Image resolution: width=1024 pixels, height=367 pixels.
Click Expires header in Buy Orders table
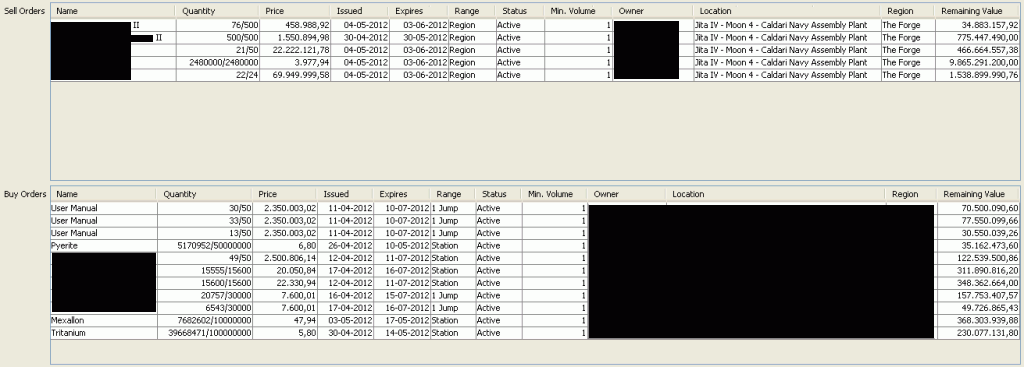click(x=401, y=194)
